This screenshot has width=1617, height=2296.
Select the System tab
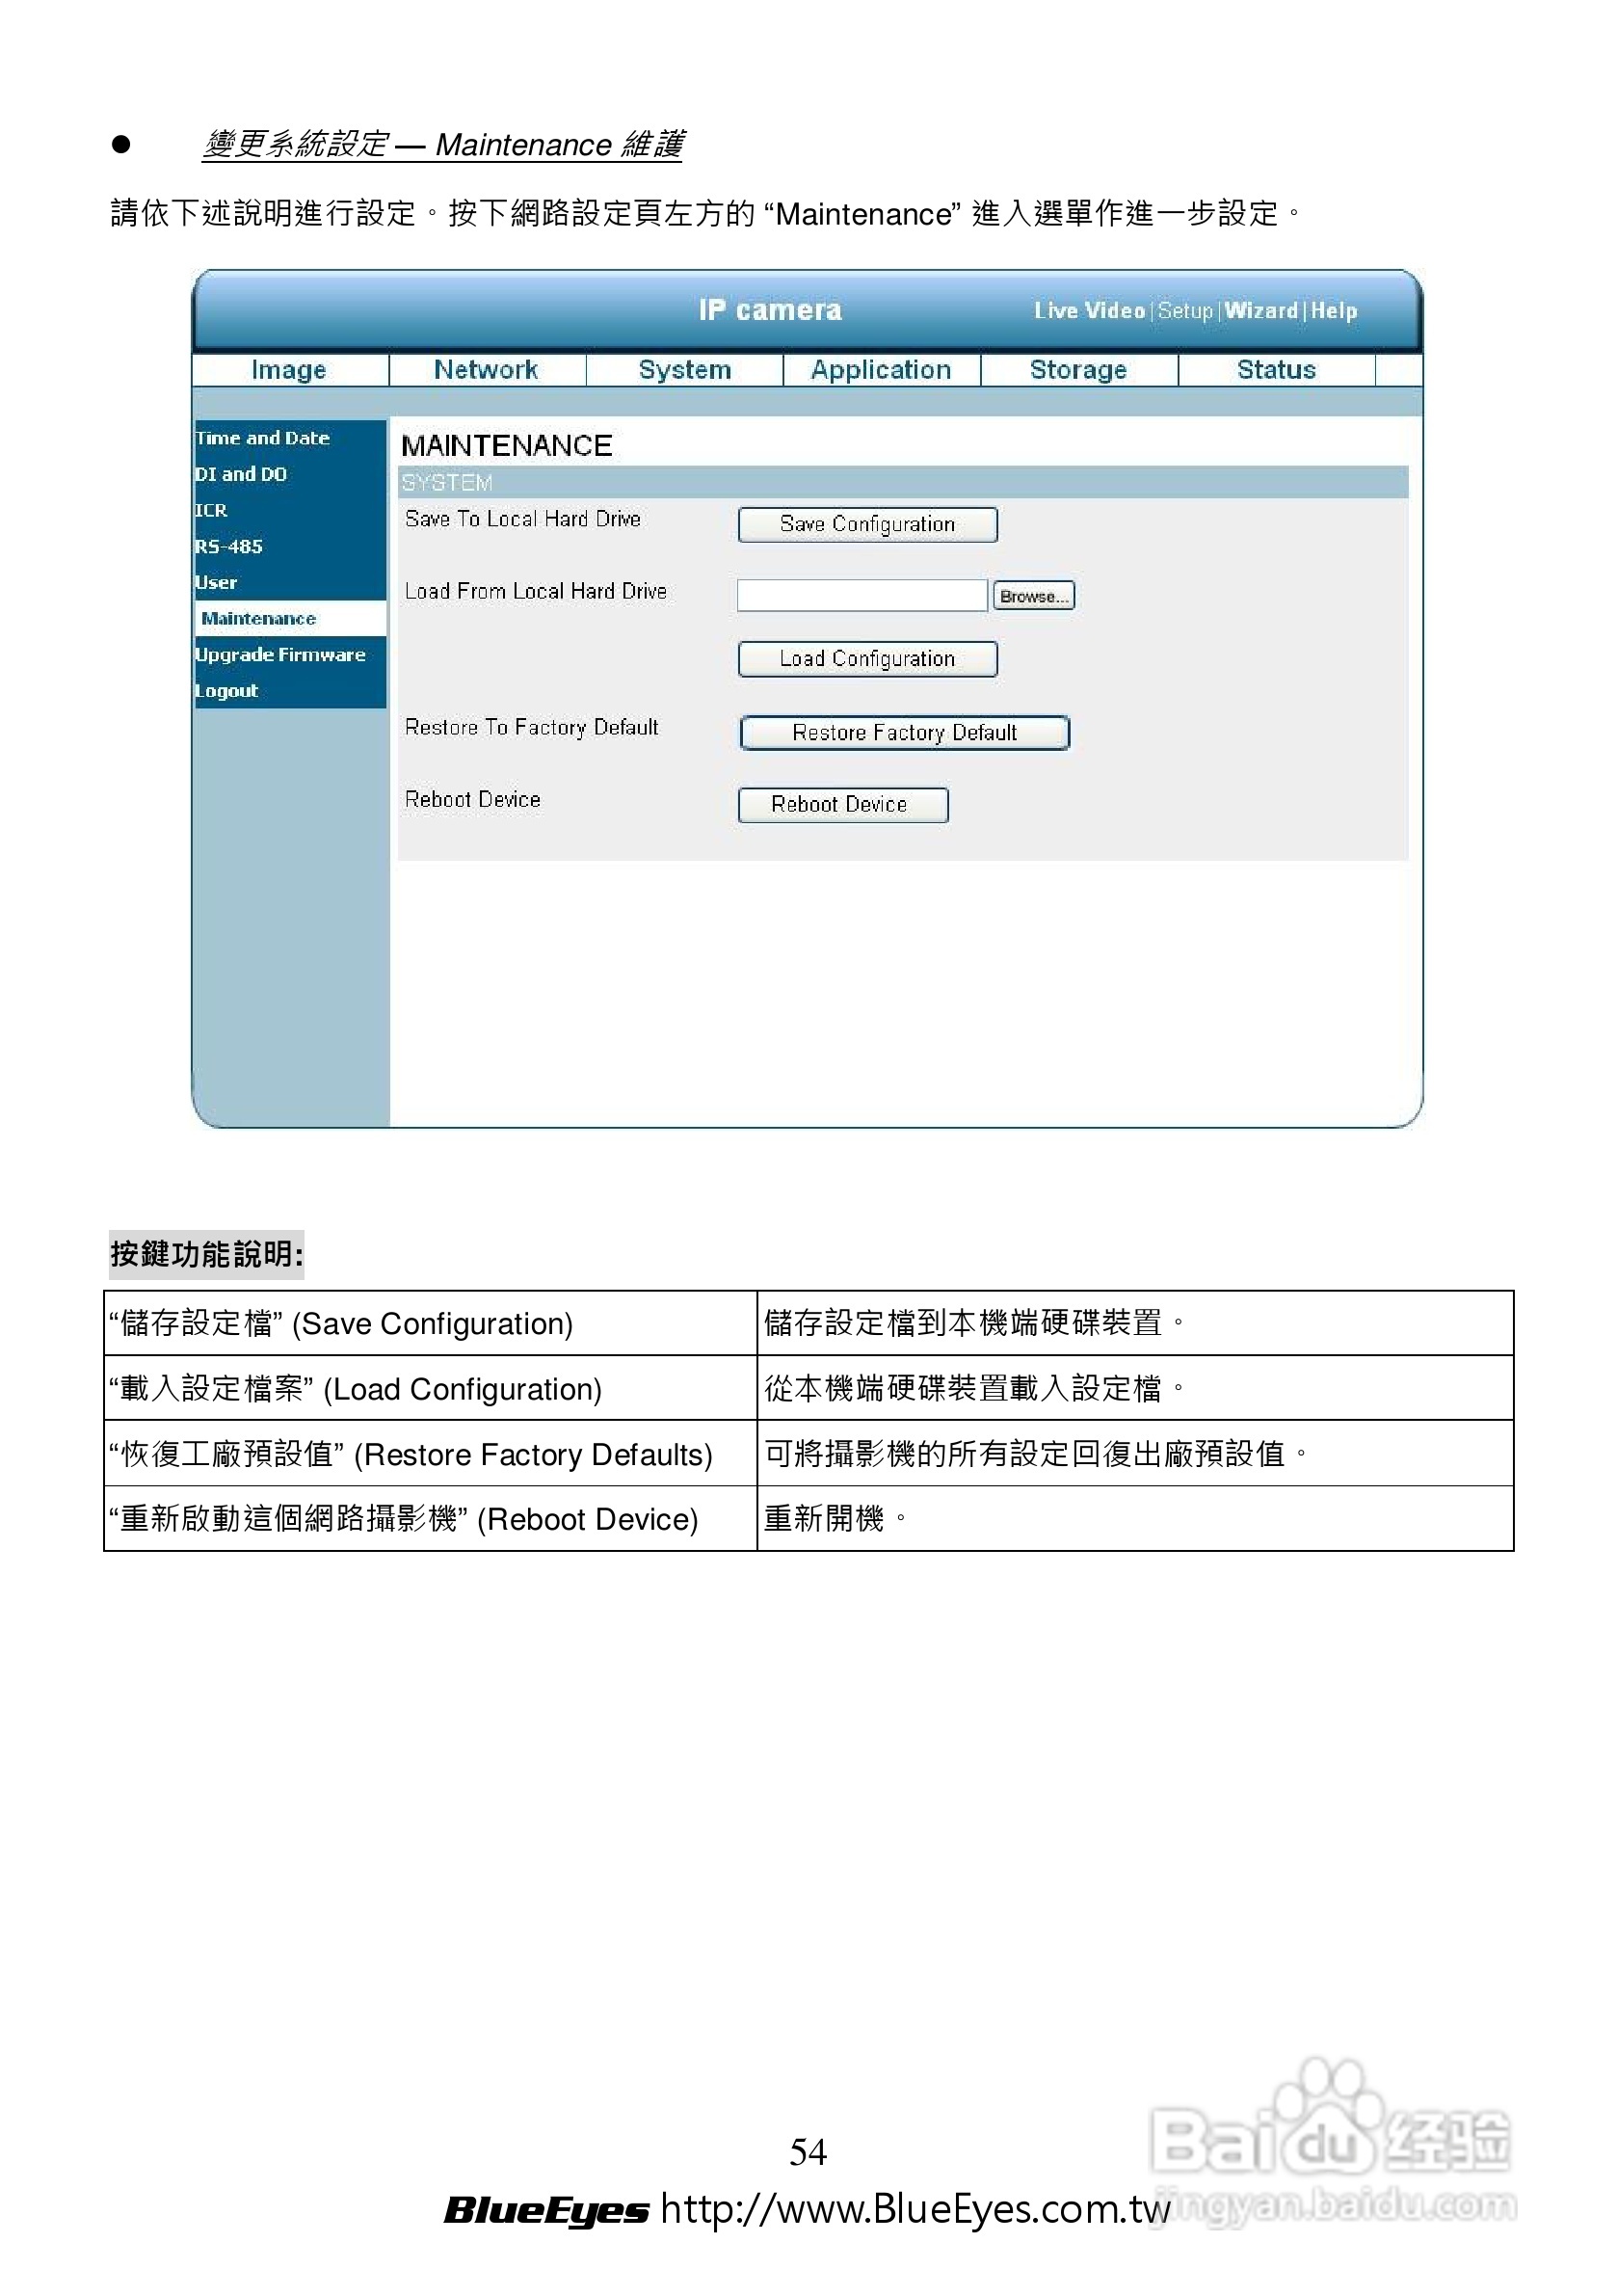pyautogui.click(x=685, y=370)
